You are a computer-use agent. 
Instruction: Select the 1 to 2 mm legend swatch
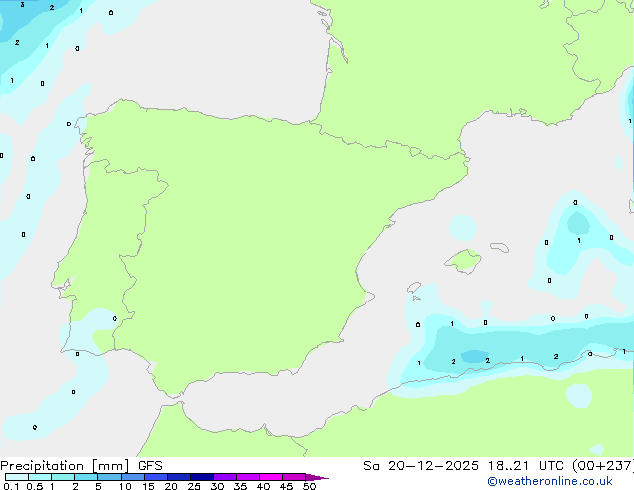pos(63,477)
